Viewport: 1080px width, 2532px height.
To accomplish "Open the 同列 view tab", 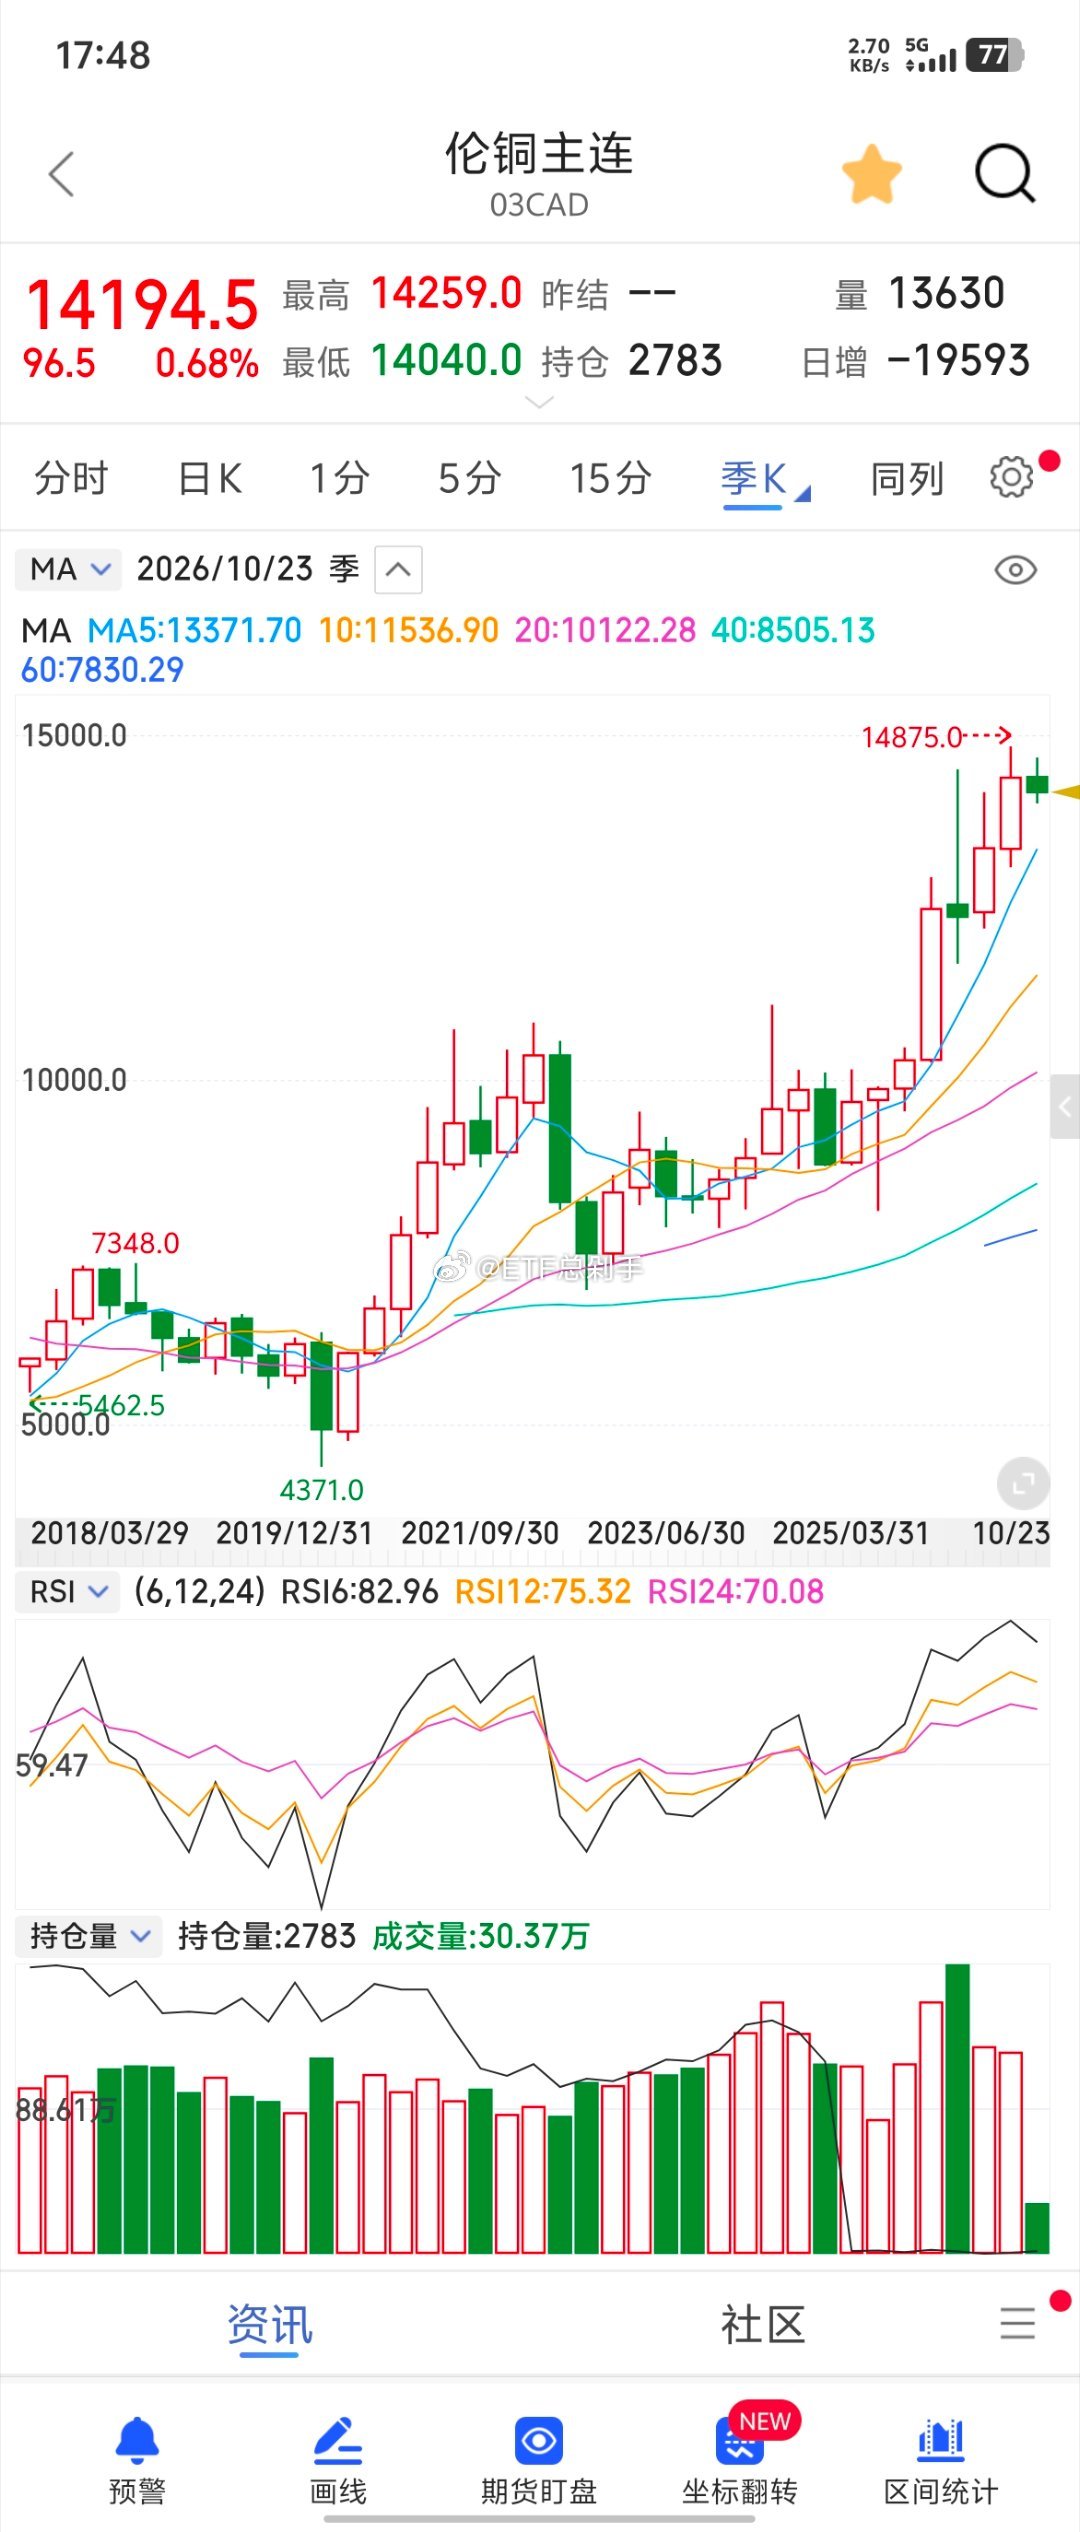I will click(x=907, y=478).
